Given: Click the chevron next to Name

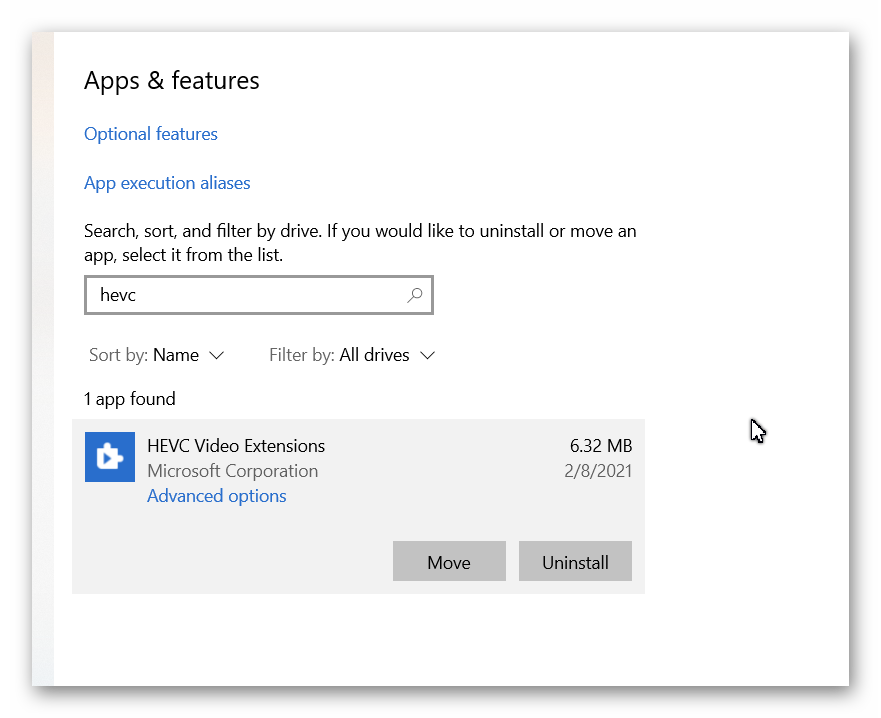Looking at the screenshot, I should click(216, 356).
